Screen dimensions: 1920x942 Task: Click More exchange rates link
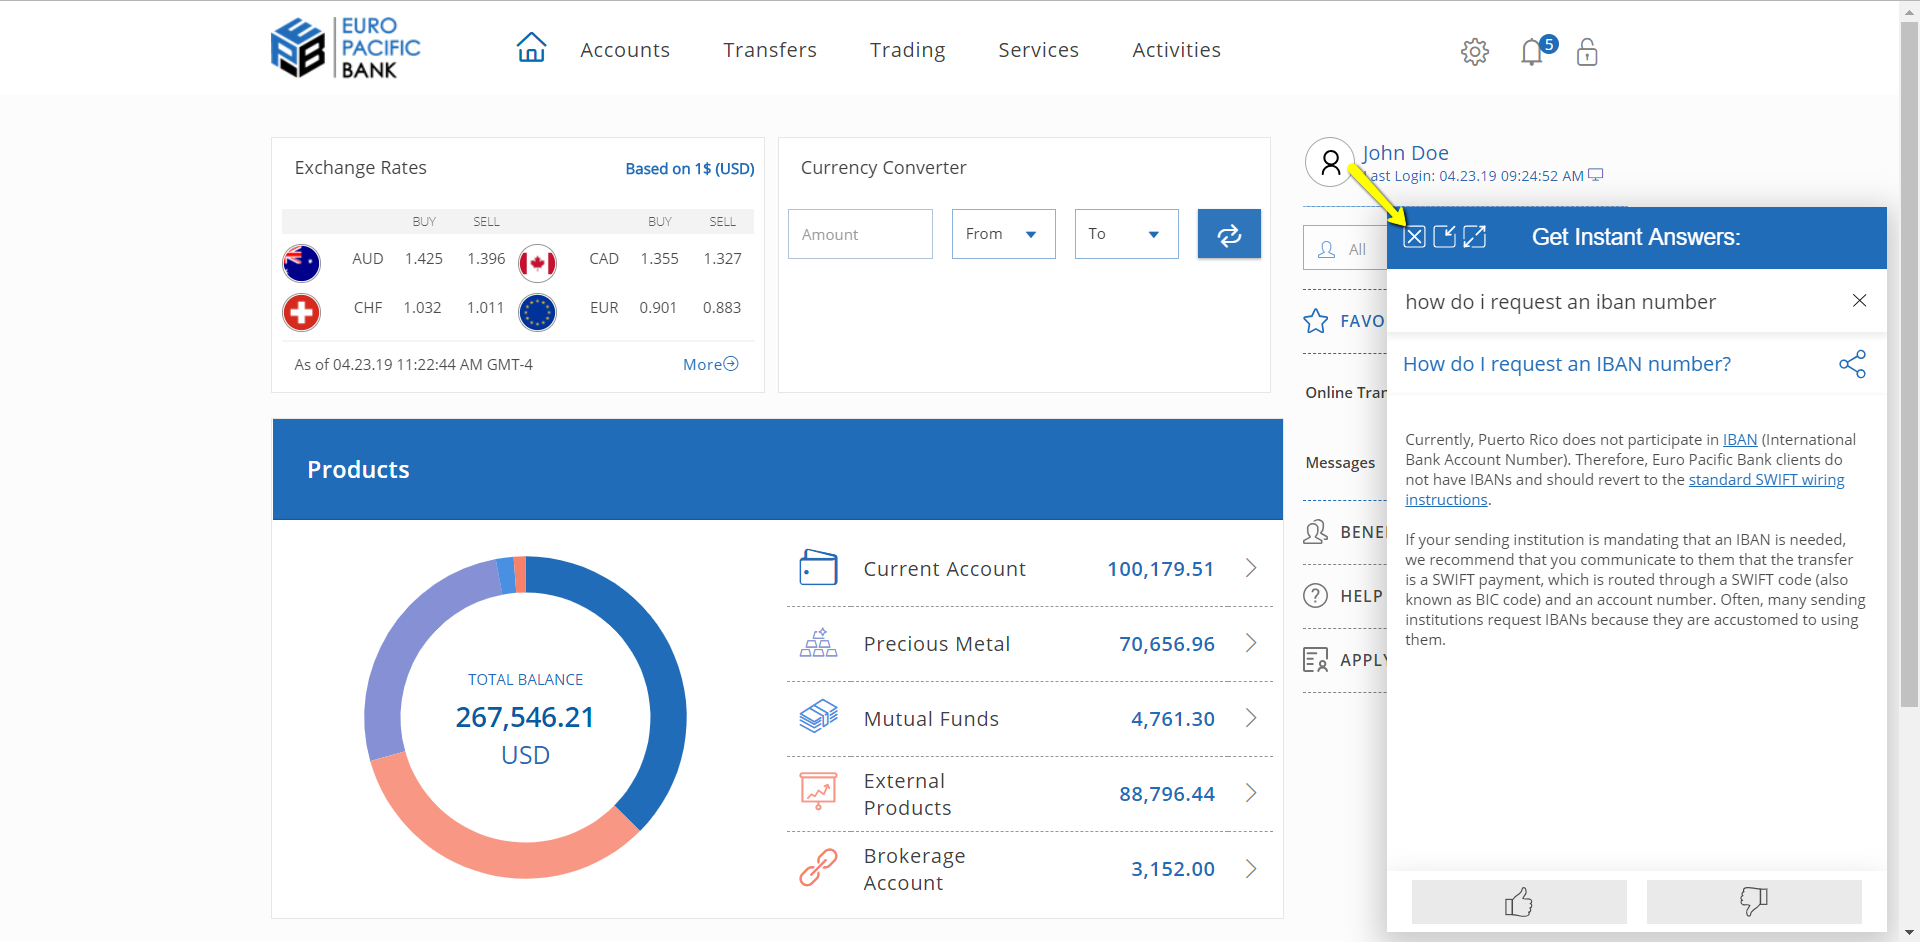pyautogui.click(x=710, y=364)
